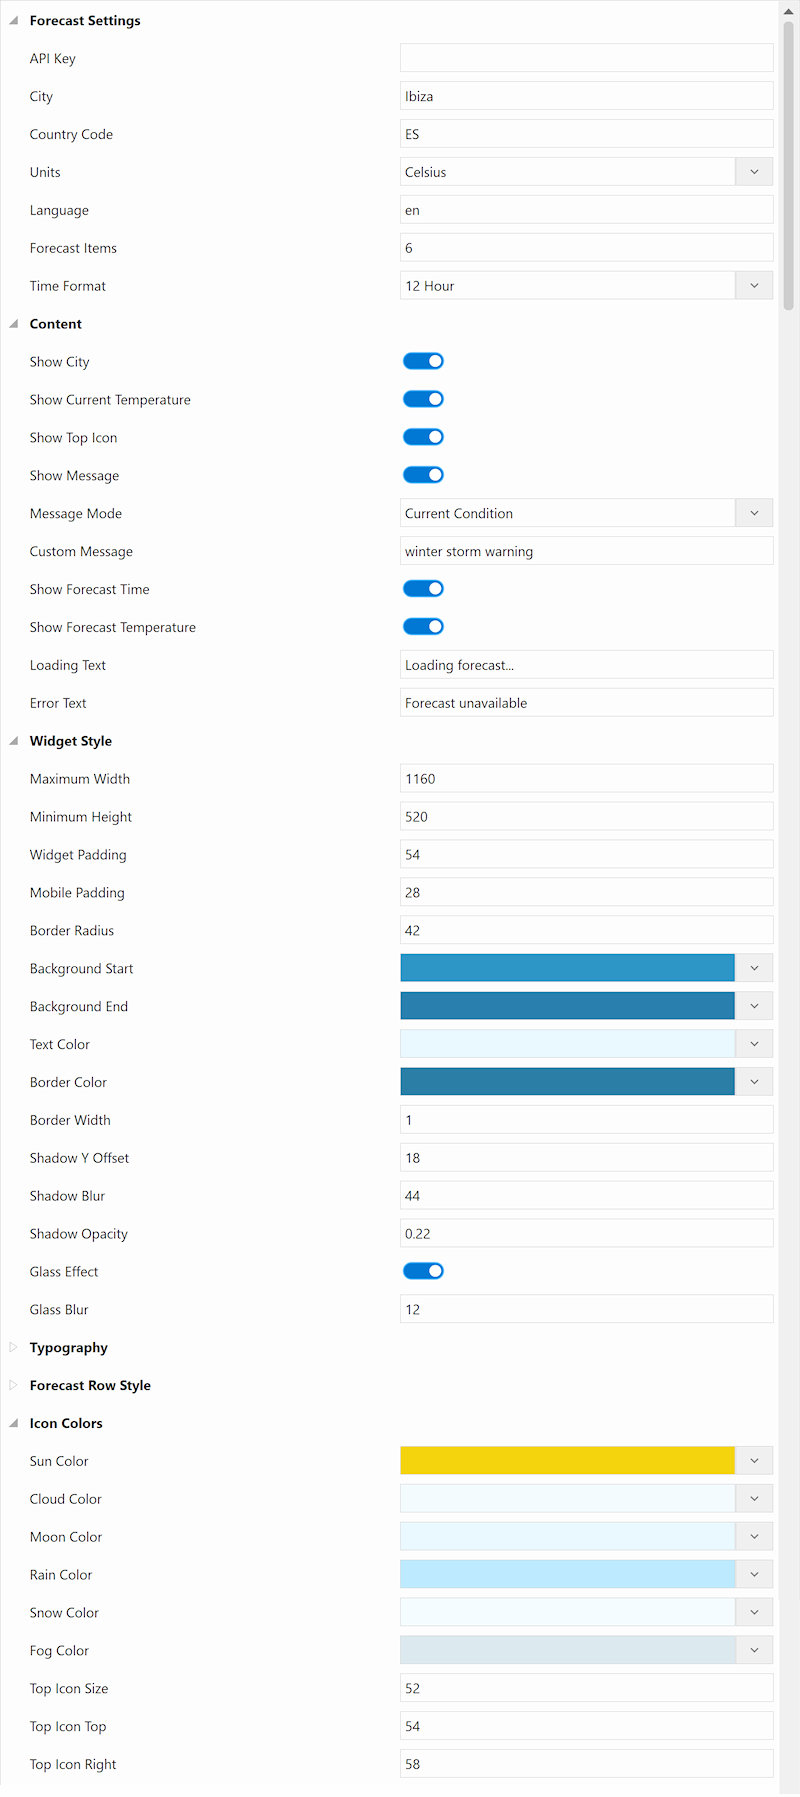
Task: Click the Sun Color yellow swatch
Action: (x=567, y=1461)
